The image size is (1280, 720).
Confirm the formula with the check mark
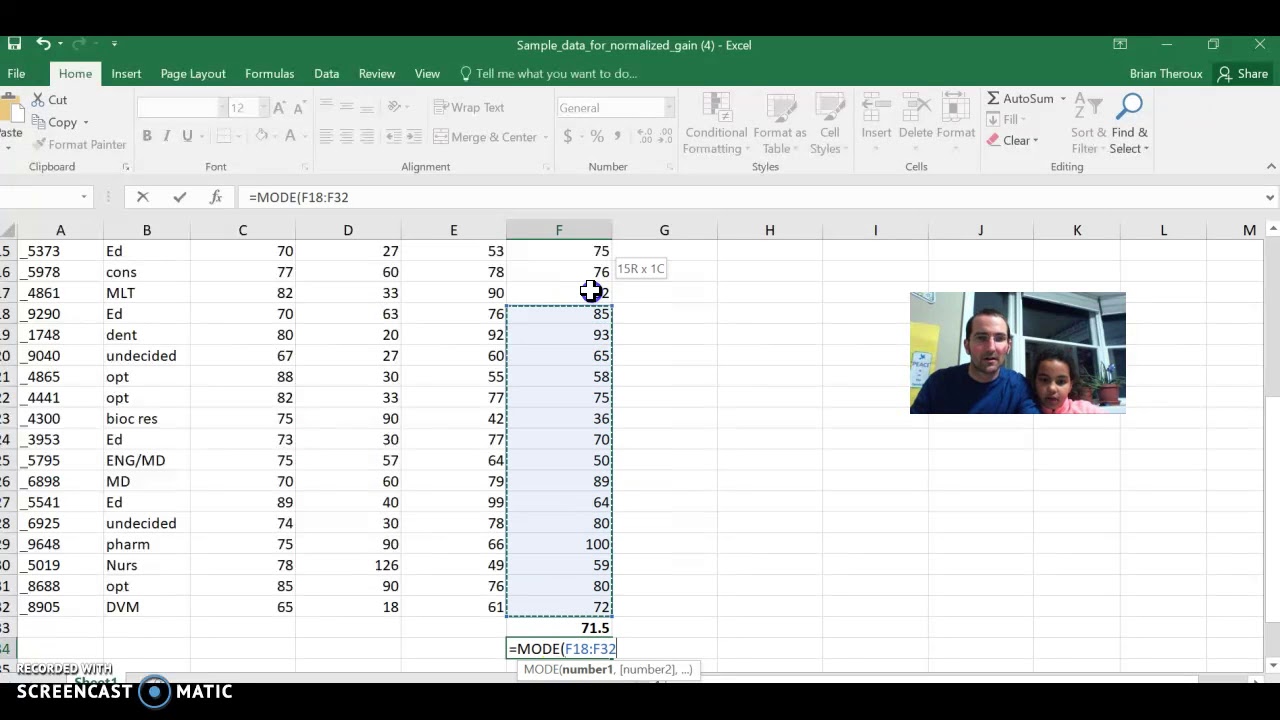click(x=179, y=197)
